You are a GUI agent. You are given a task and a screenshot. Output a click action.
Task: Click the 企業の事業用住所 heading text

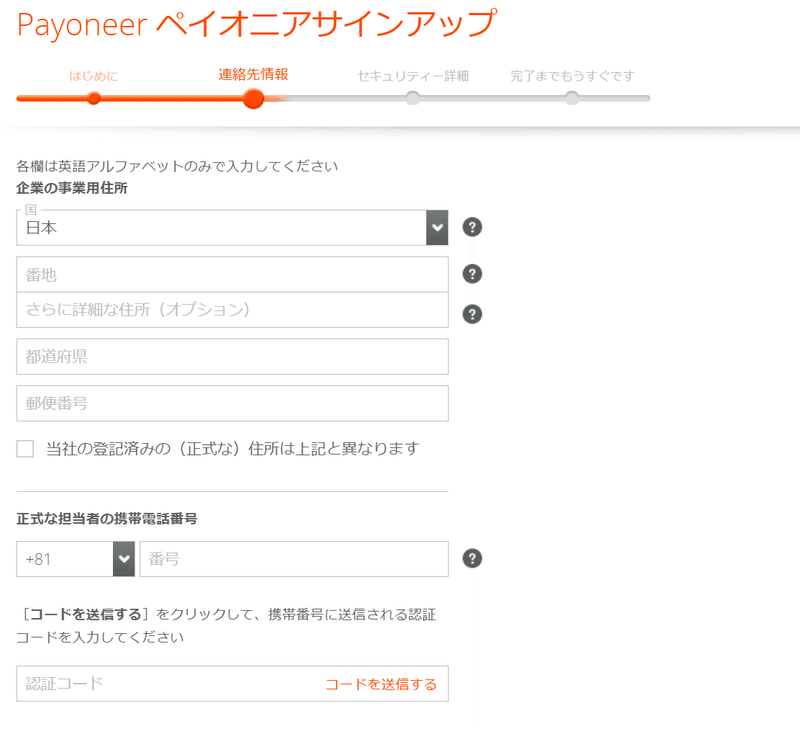(72, 188)
